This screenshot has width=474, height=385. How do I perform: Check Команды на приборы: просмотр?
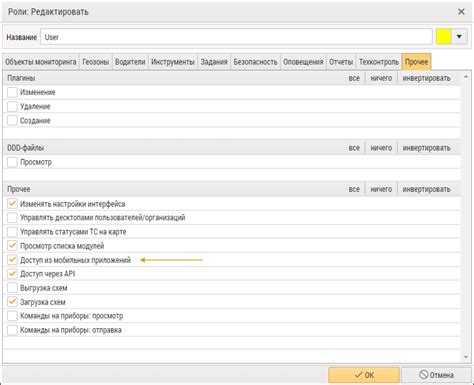coord(12,316)
